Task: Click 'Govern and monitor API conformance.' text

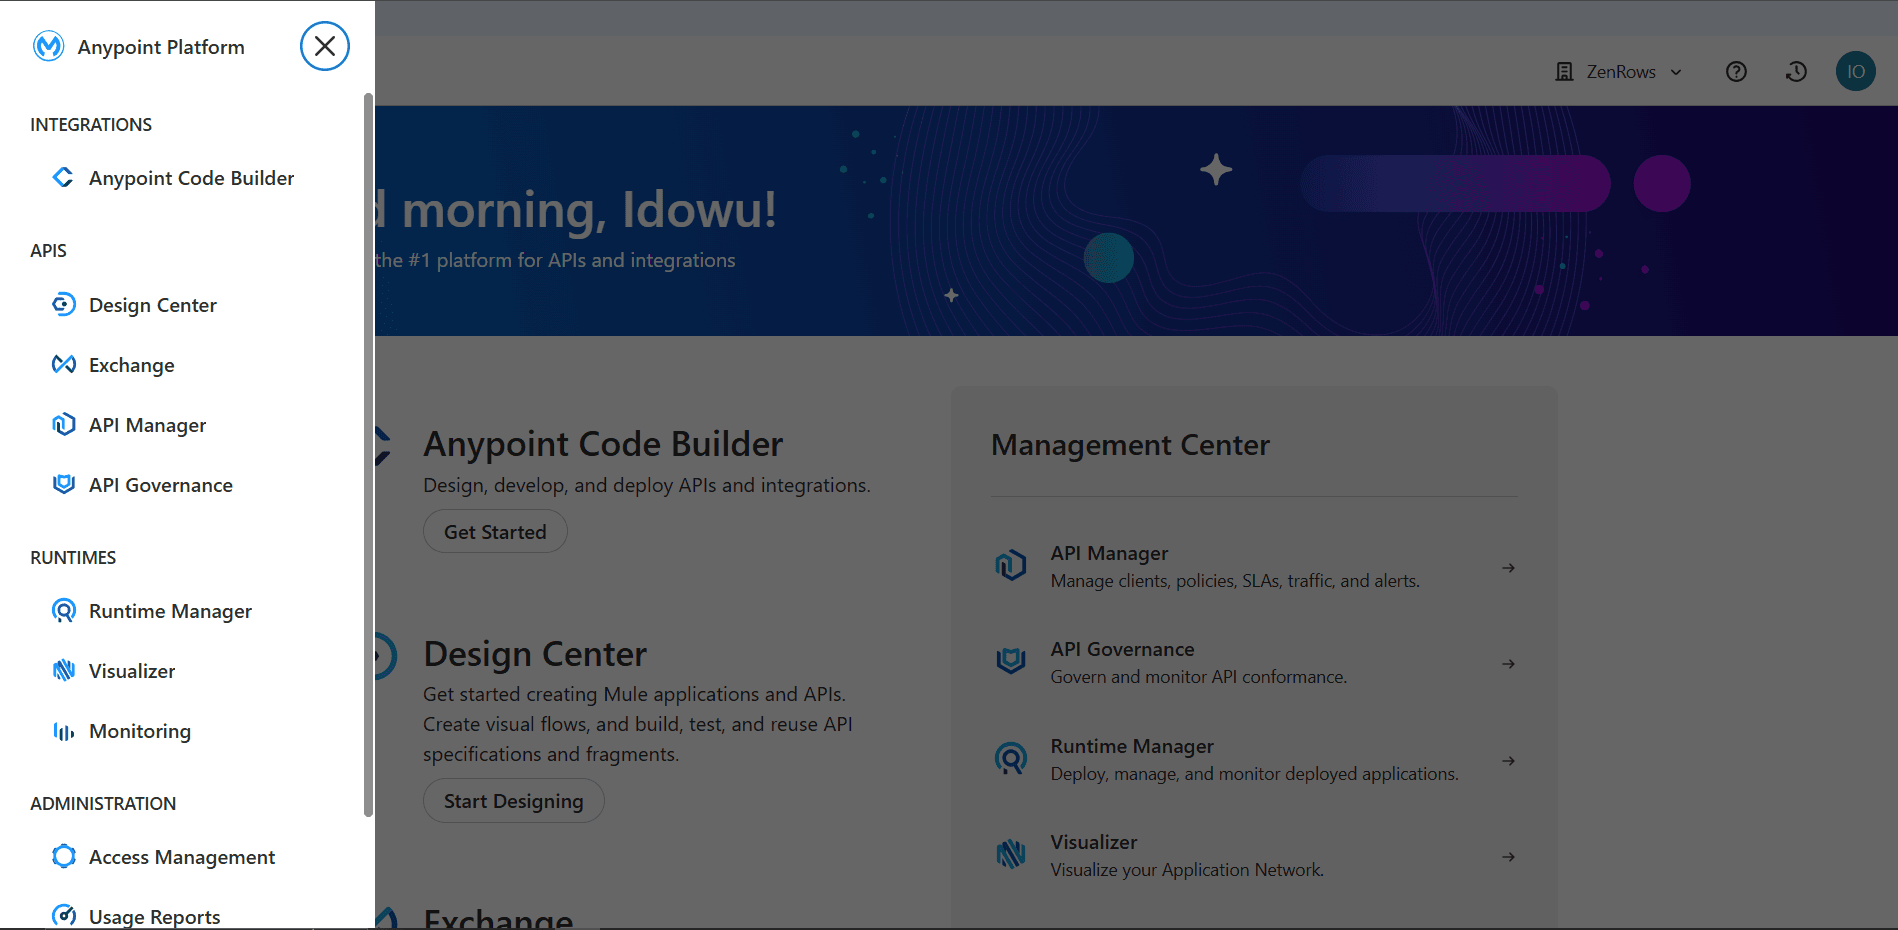Action: (x=1198, y=677)
